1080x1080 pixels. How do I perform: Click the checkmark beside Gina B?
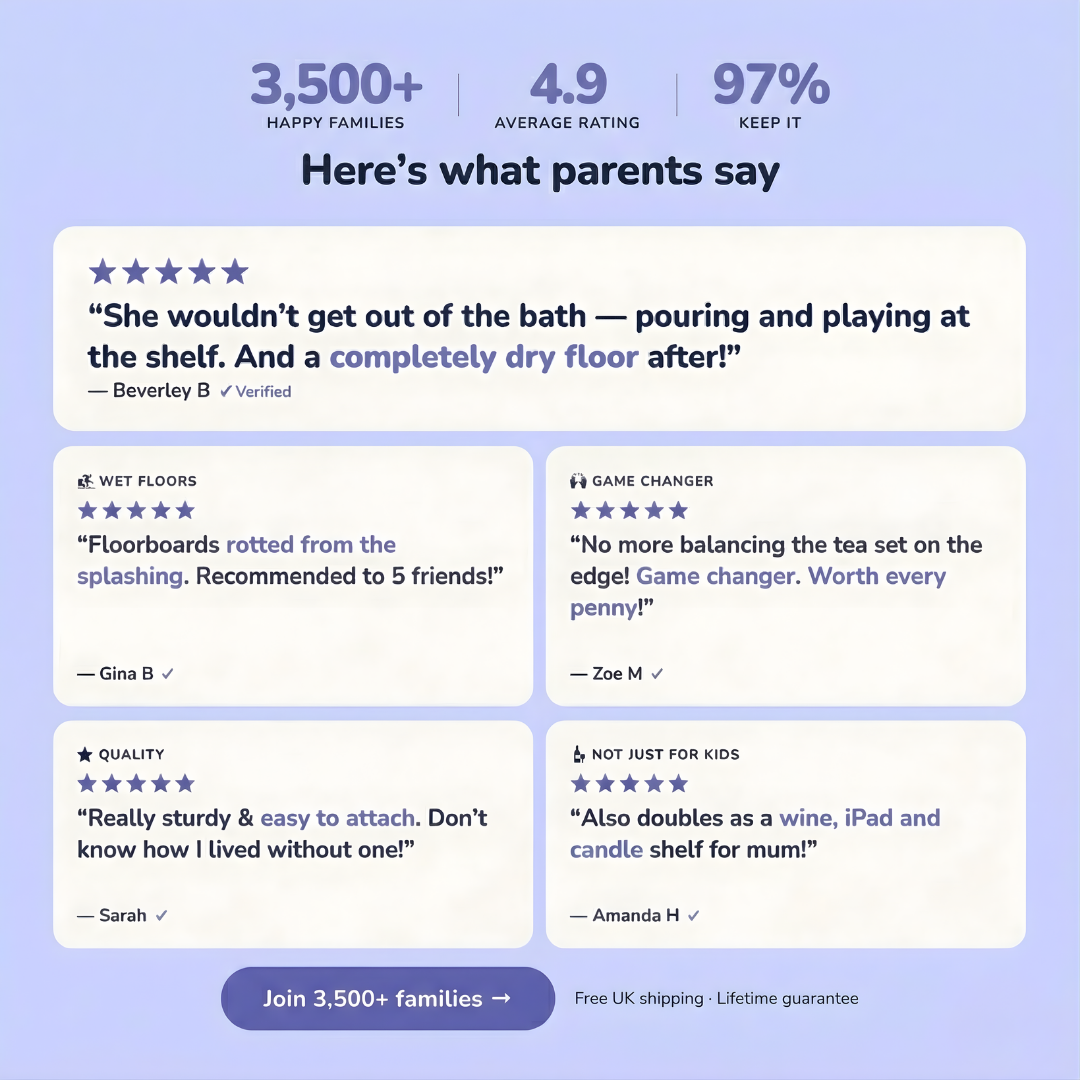[x=168, y=674]
